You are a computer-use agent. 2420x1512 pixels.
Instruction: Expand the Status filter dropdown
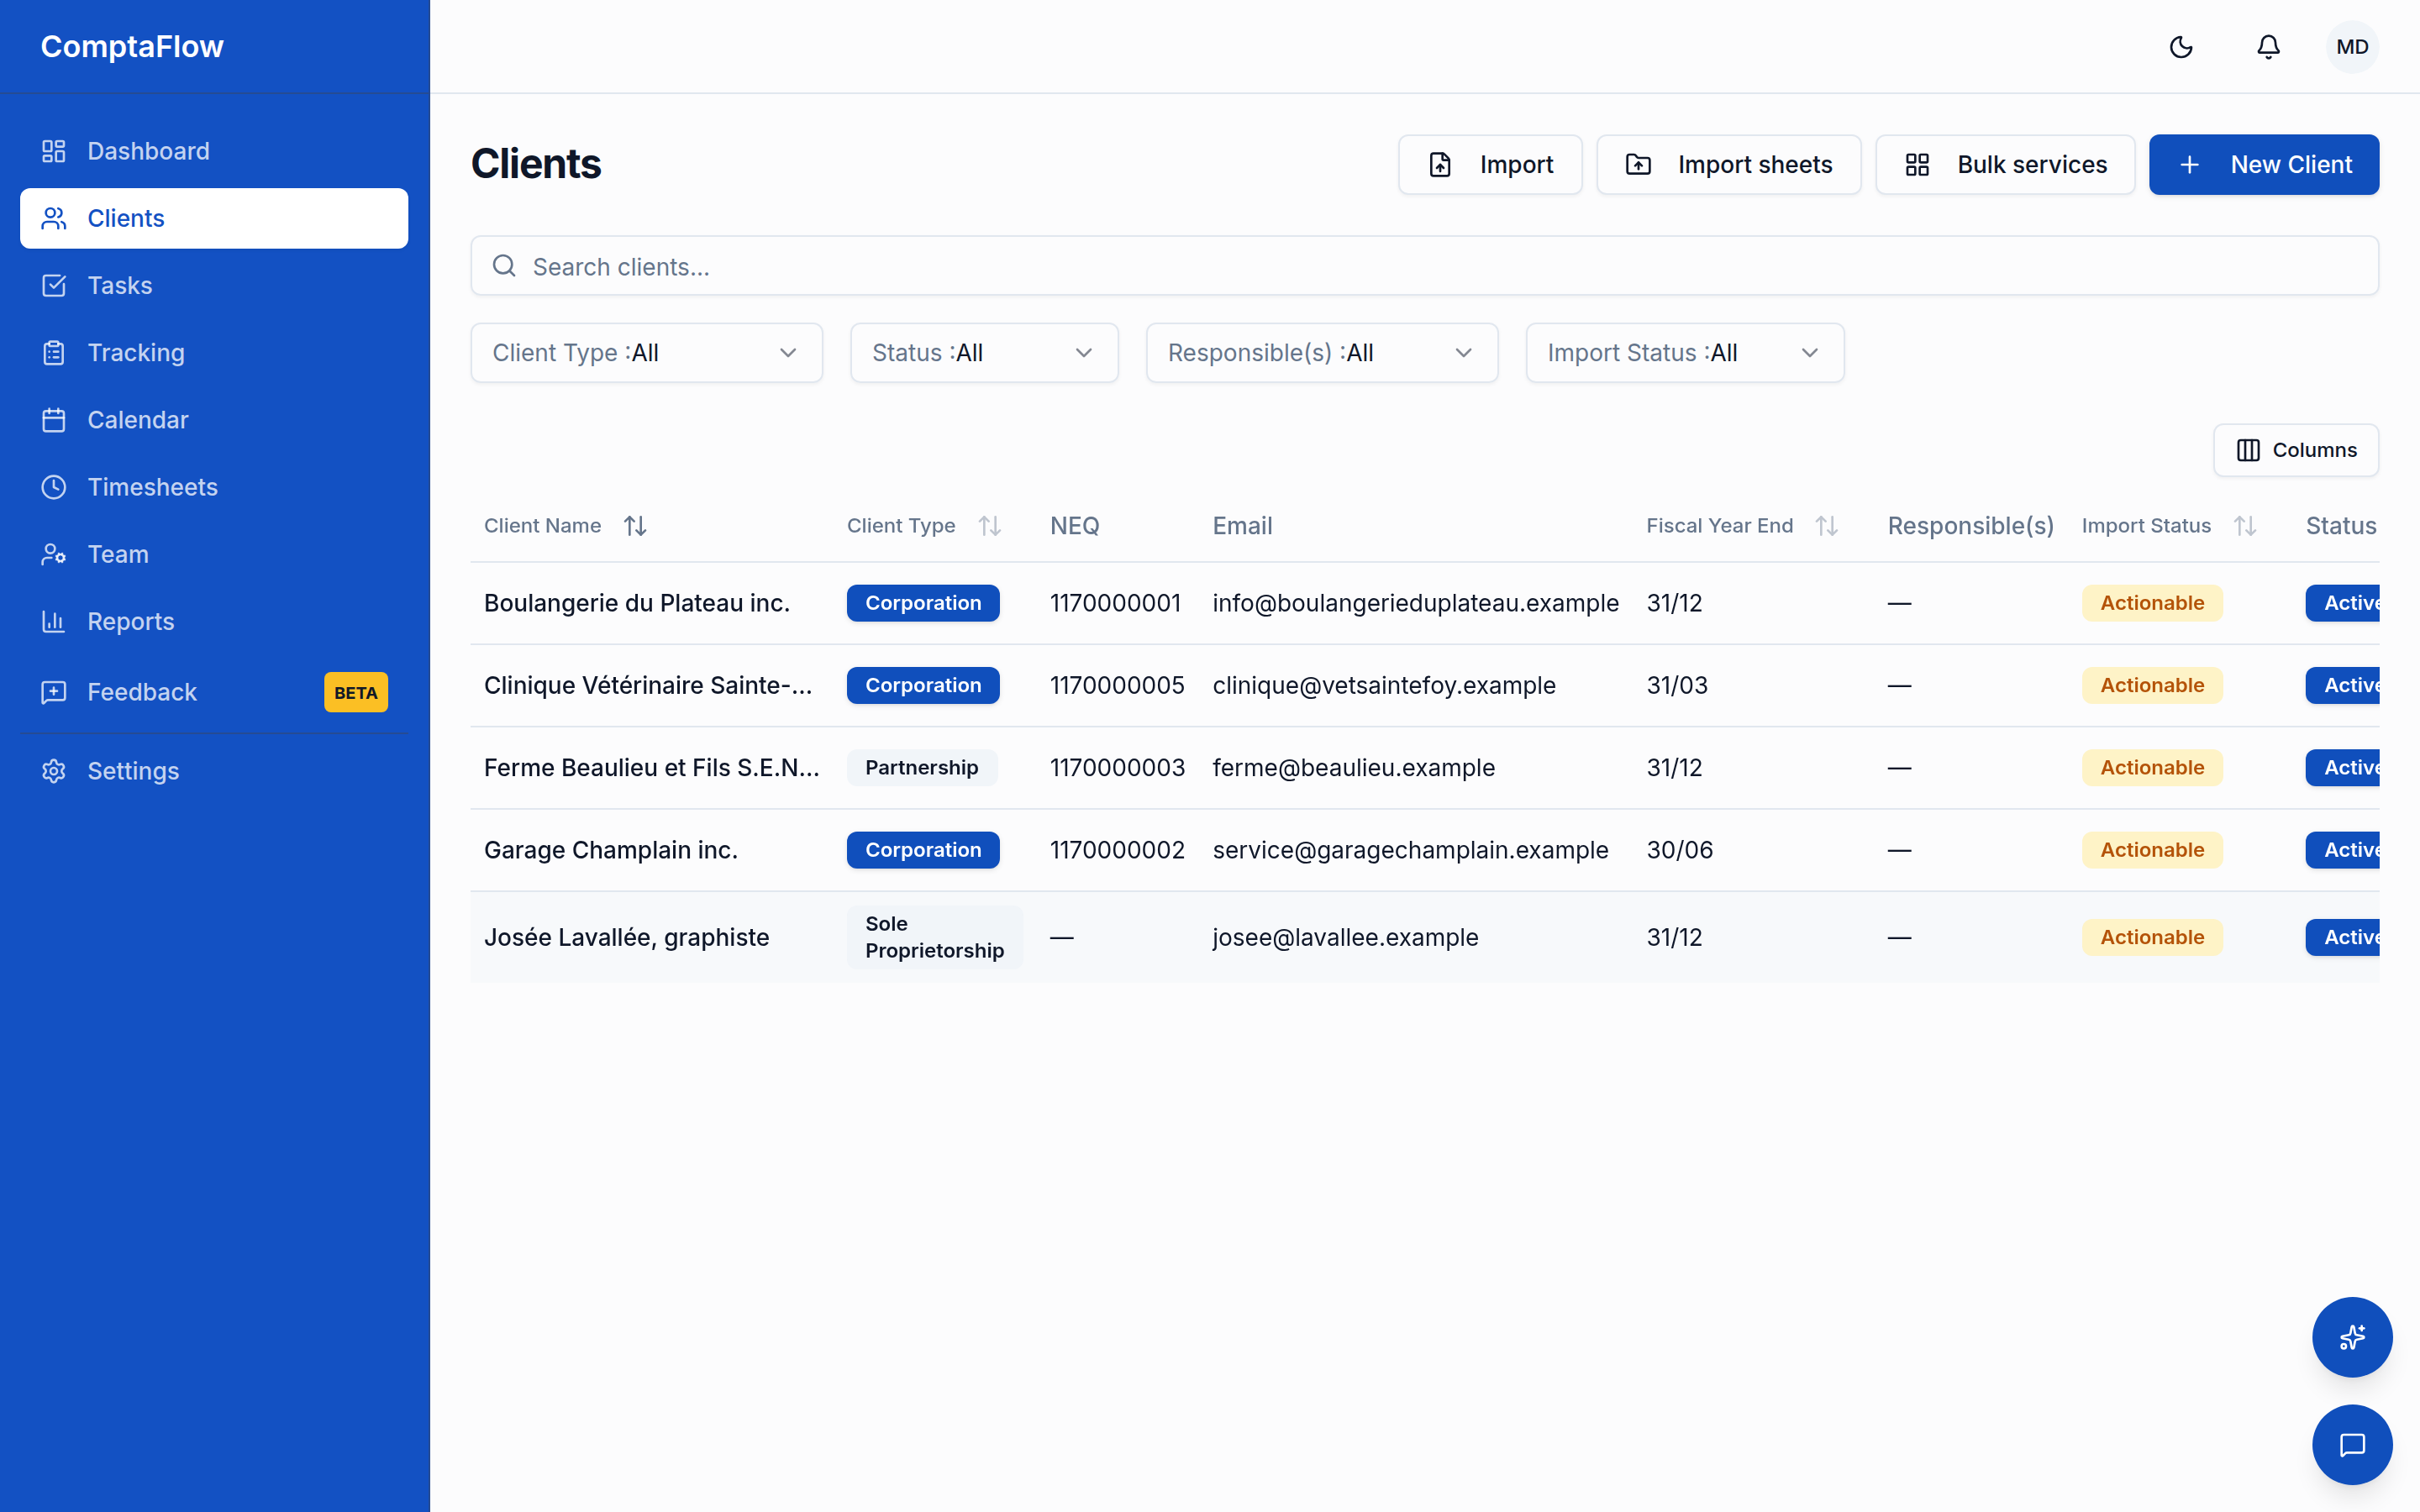click(984, 352)
